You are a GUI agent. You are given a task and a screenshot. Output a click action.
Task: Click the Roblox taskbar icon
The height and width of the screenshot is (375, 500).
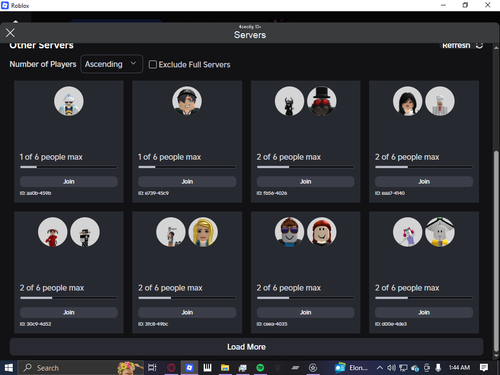coord(189,368)
